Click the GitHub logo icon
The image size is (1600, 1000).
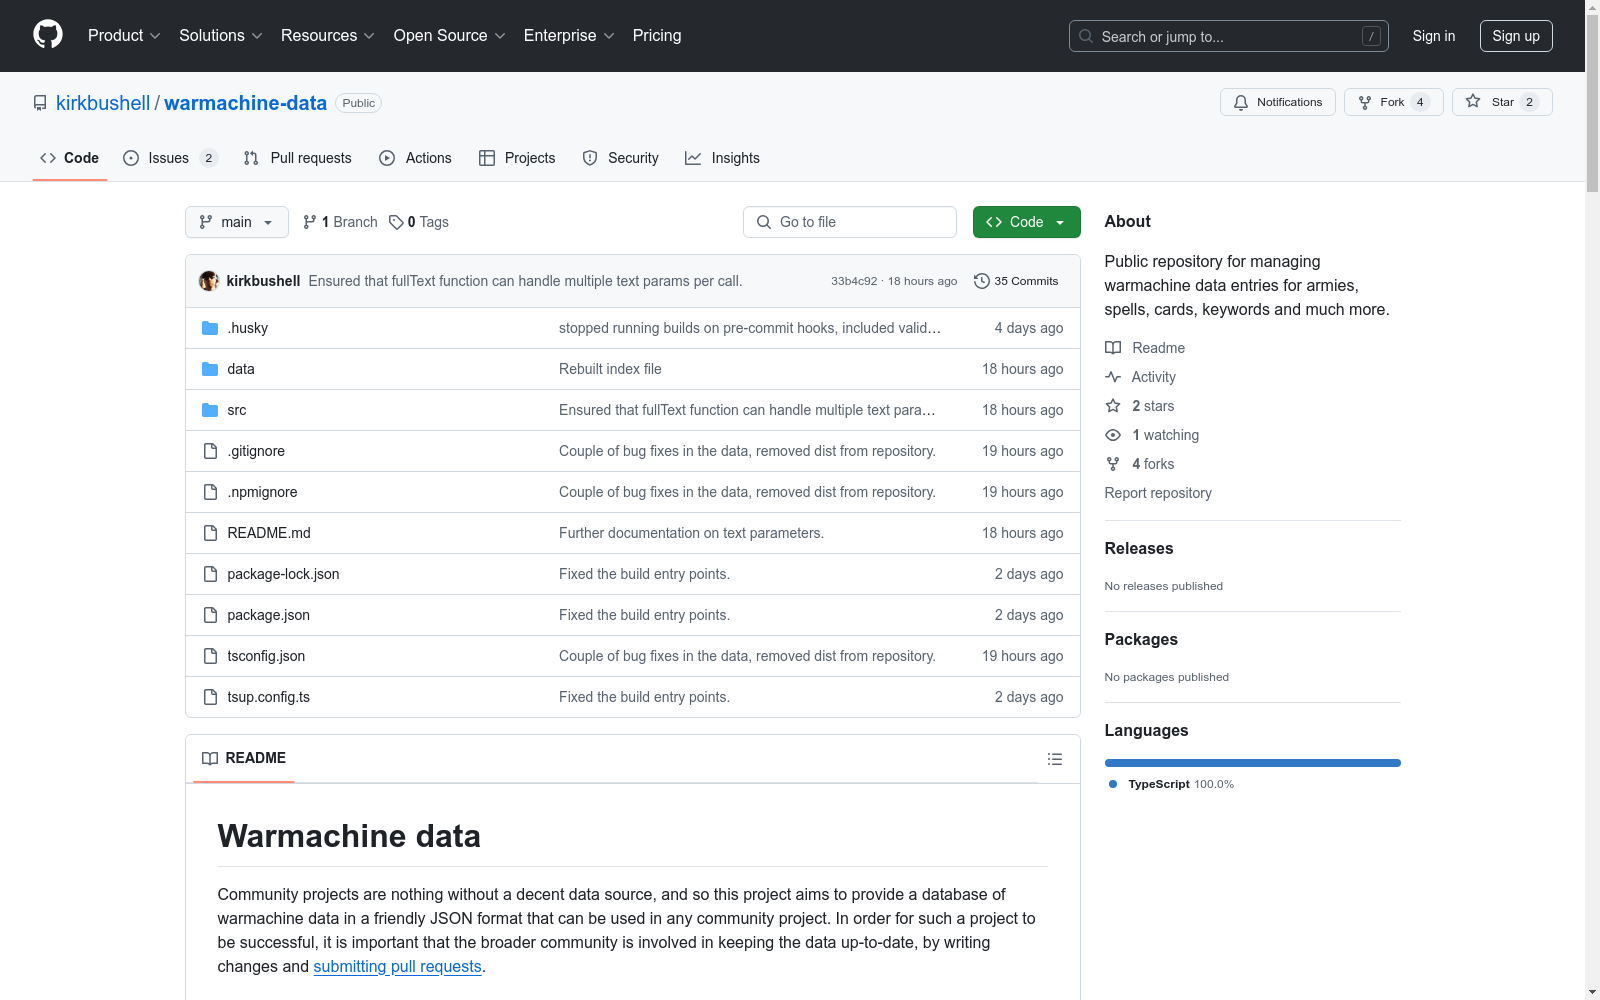point(48,35)
